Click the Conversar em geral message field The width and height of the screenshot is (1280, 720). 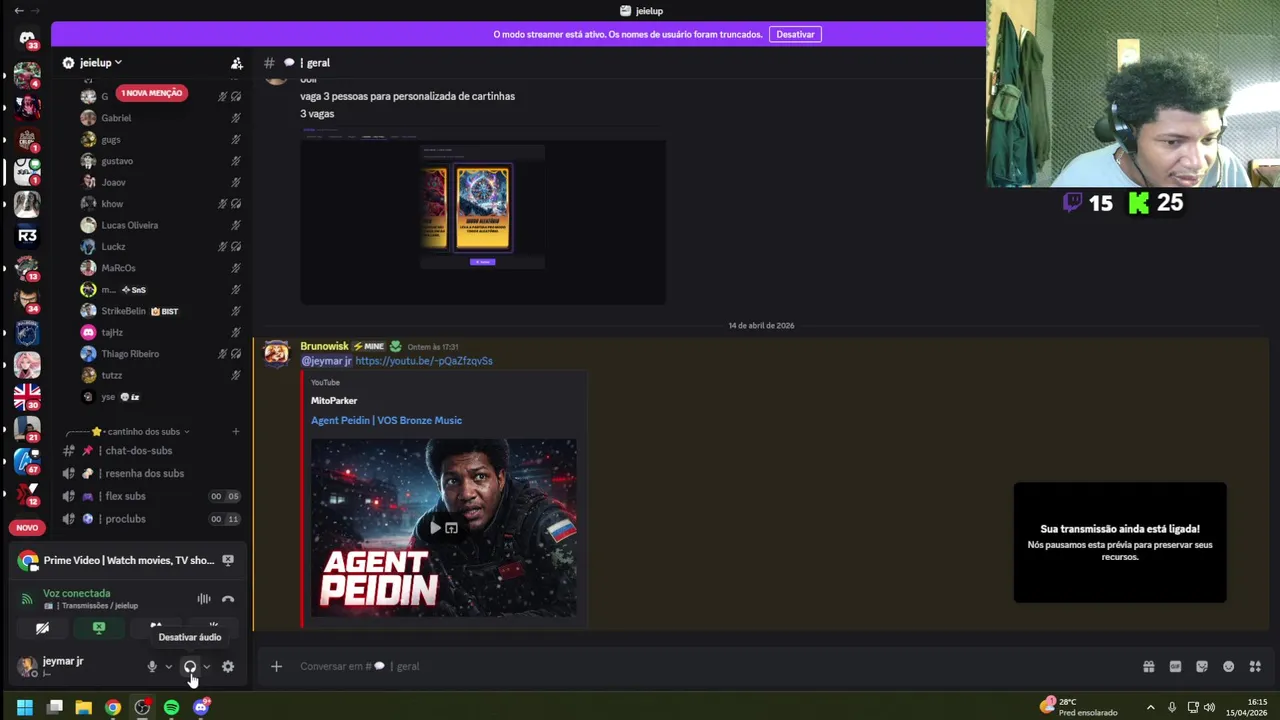(x=700, y=667)
